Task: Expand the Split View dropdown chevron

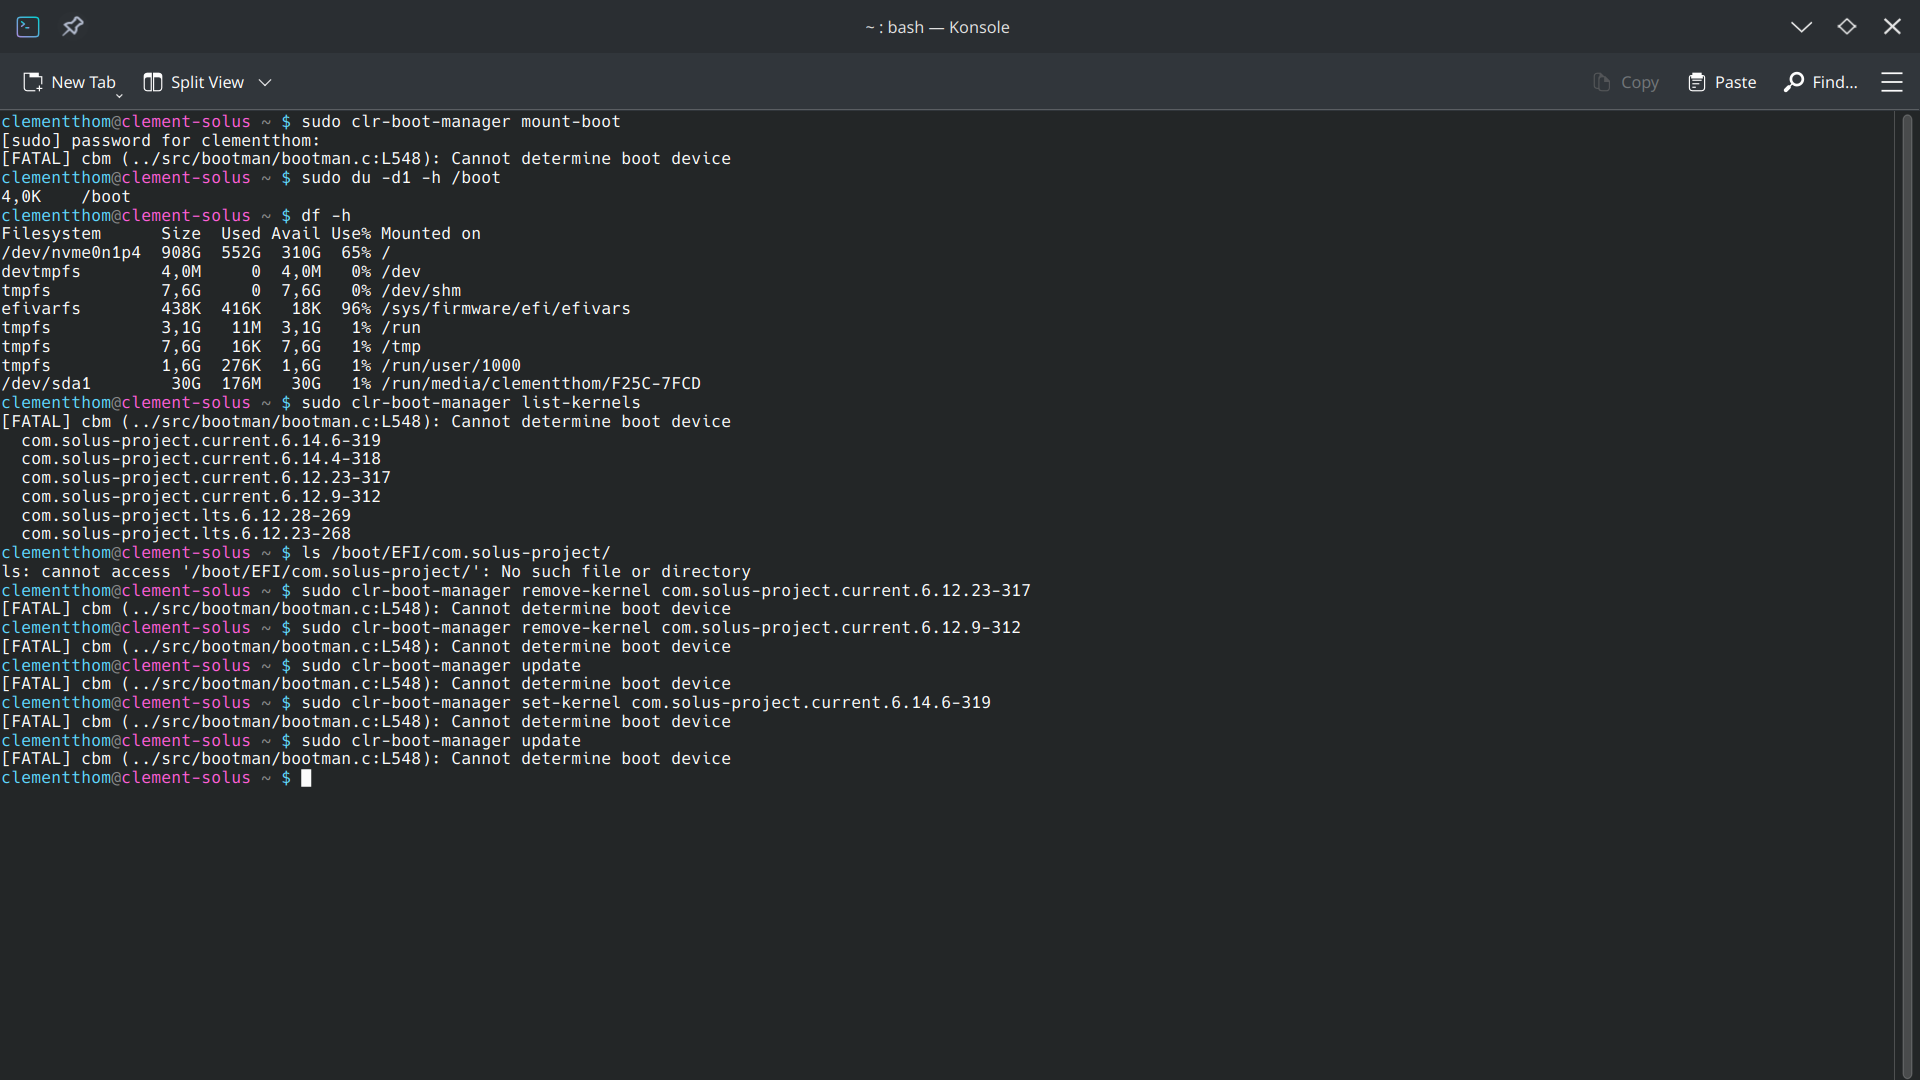Action: tap(265, 82)
